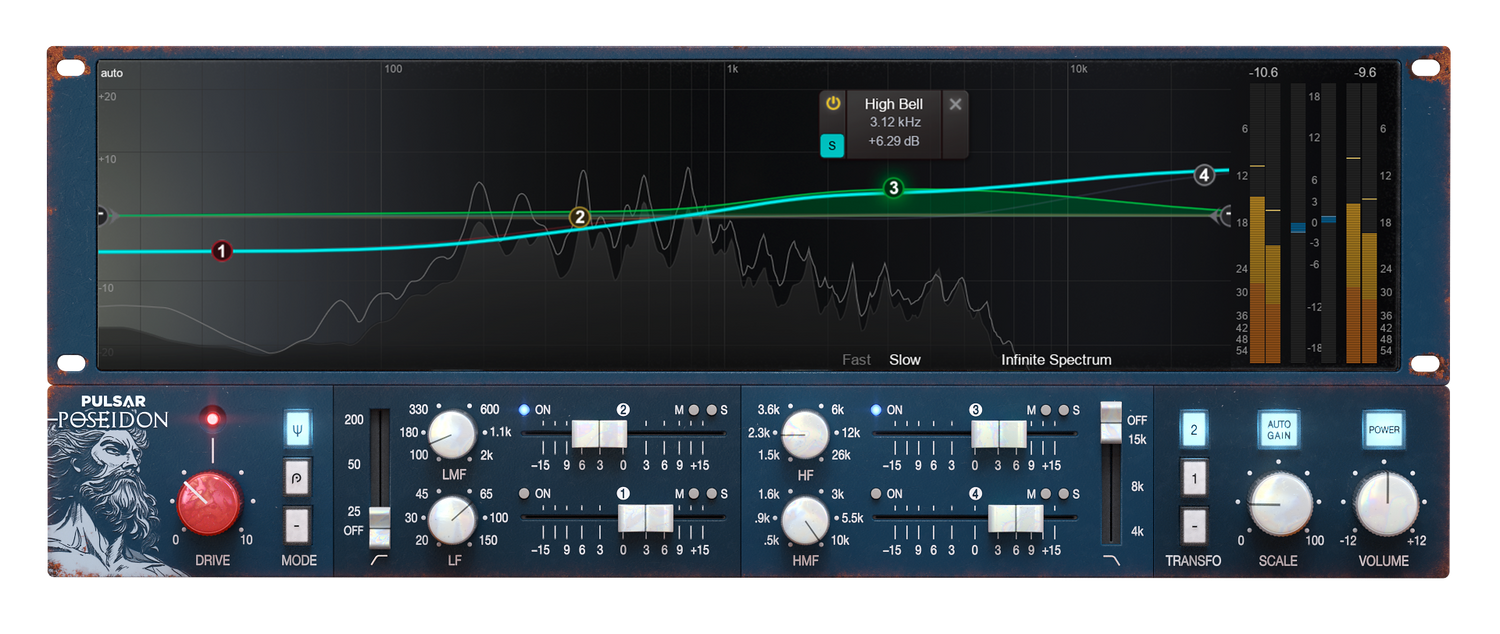Toggle the Auto Gain button
The height and width of the screenshot is (634, 1500).
point(1279,430)
